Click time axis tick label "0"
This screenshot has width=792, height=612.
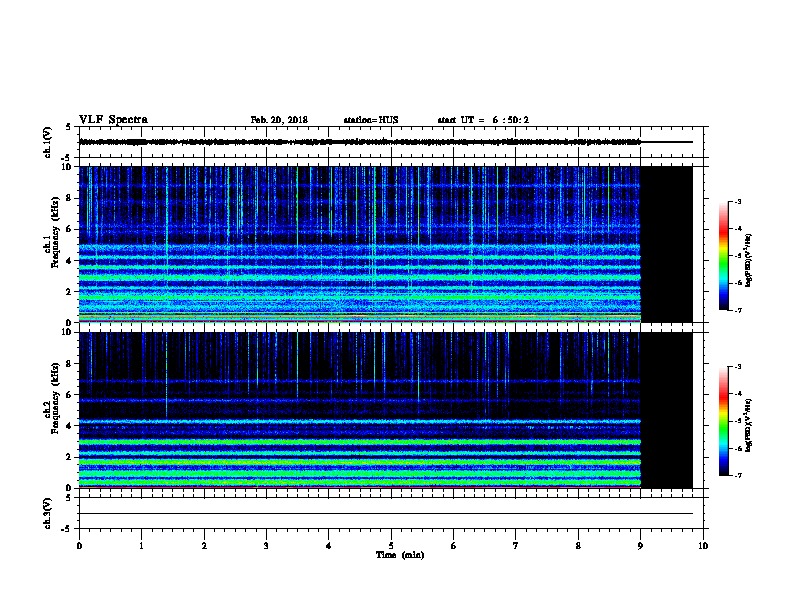point(79,545)
